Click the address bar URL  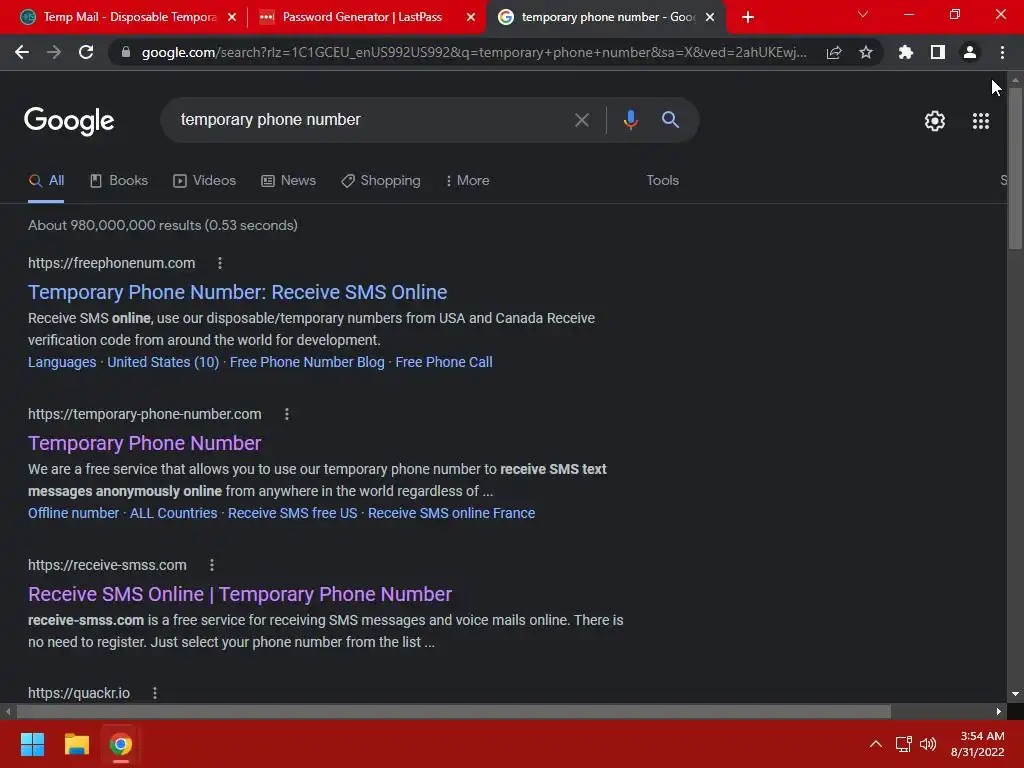pos(474,52)
